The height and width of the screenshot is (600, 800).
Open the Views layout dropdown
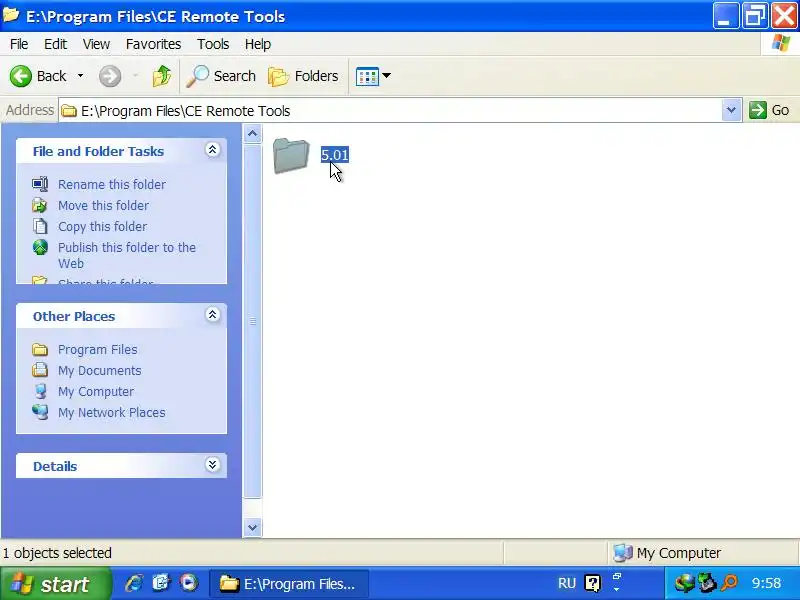(373, 77)
